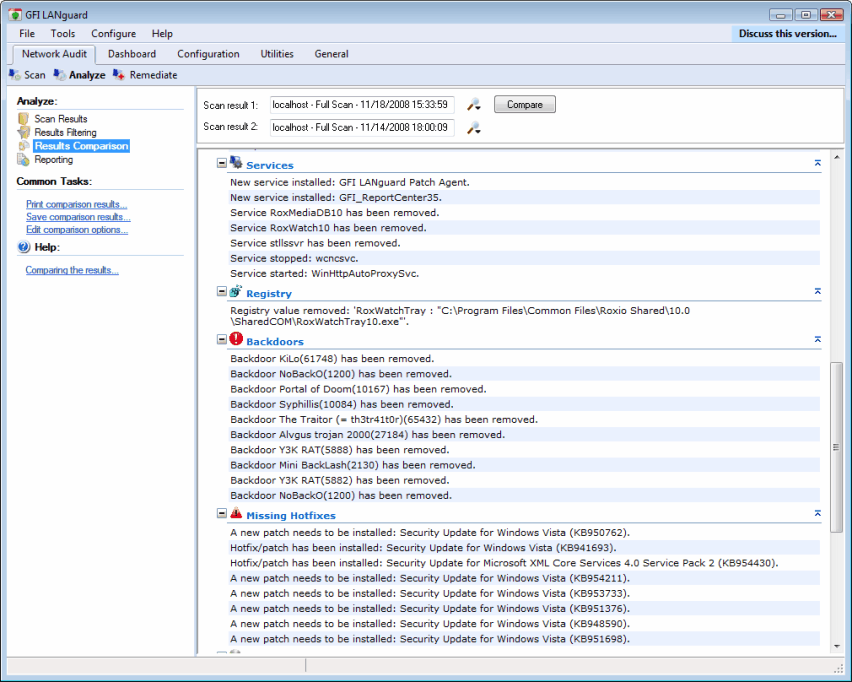Click the Services section heading
Viewport: 852px width, 682px height.
[x=270, y=165]
